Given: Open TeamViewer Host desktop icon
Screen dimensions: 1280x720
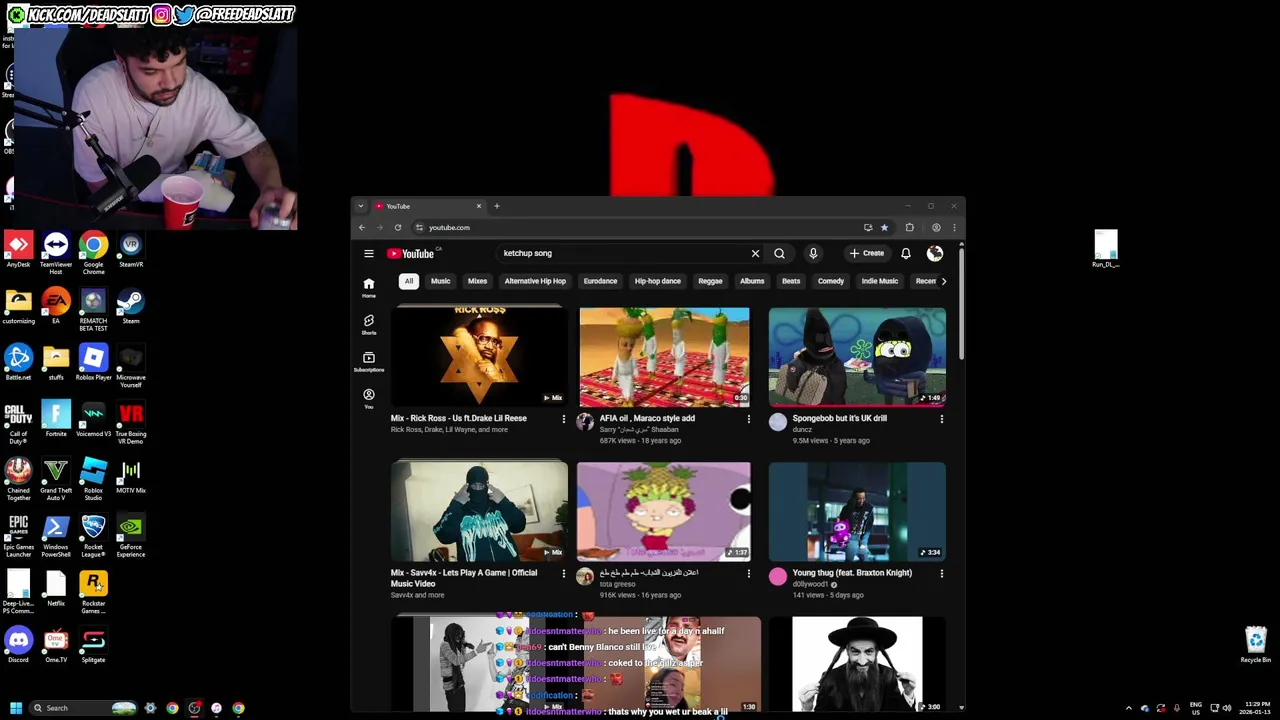Looking at the screenshot, I should pos(56,252).
